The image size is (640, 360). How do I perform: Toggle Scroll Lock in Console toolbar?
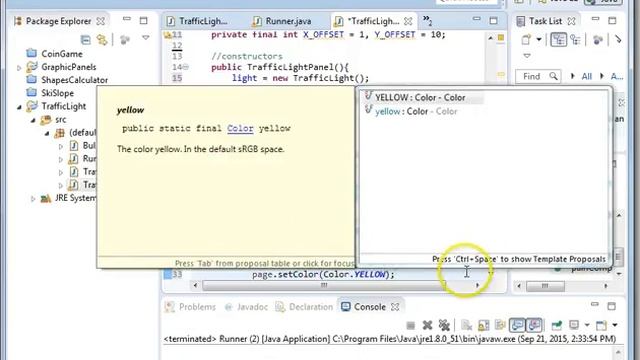483,325
